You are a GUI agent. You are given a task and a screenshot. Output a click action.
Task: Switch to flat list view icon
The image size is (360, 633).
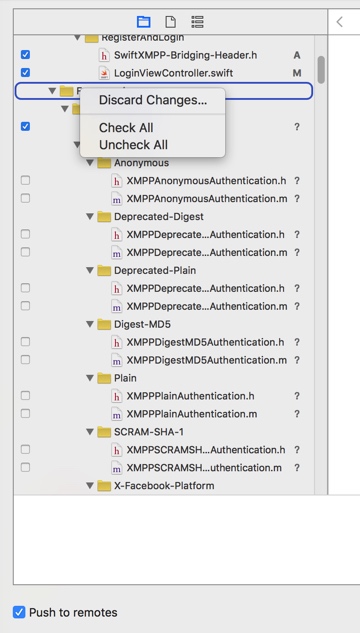[x=197, y=21]
